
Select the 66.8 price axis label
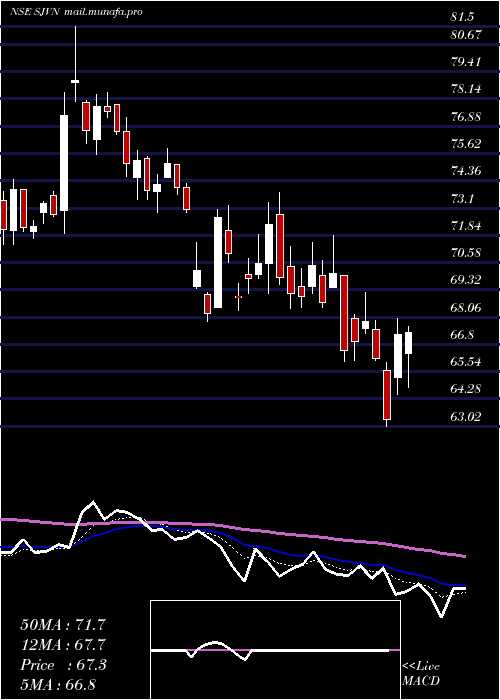[462, 334]
